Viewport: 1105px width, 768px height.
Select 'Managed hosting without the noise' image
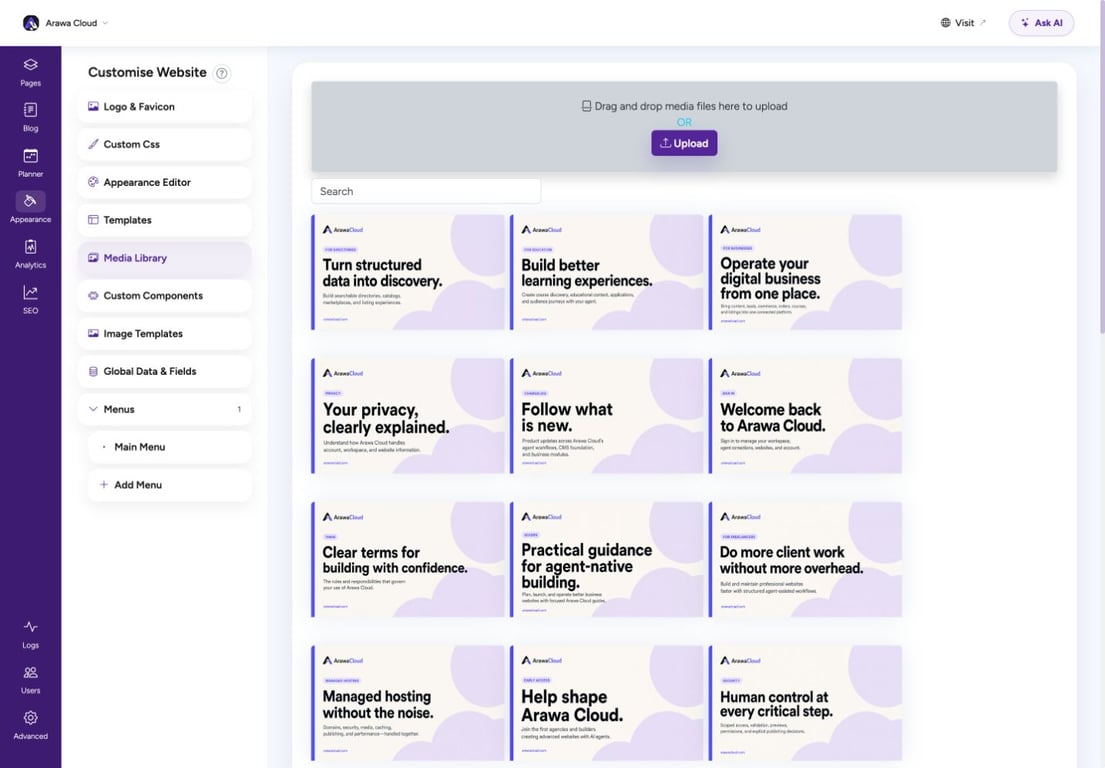[408, 703]
